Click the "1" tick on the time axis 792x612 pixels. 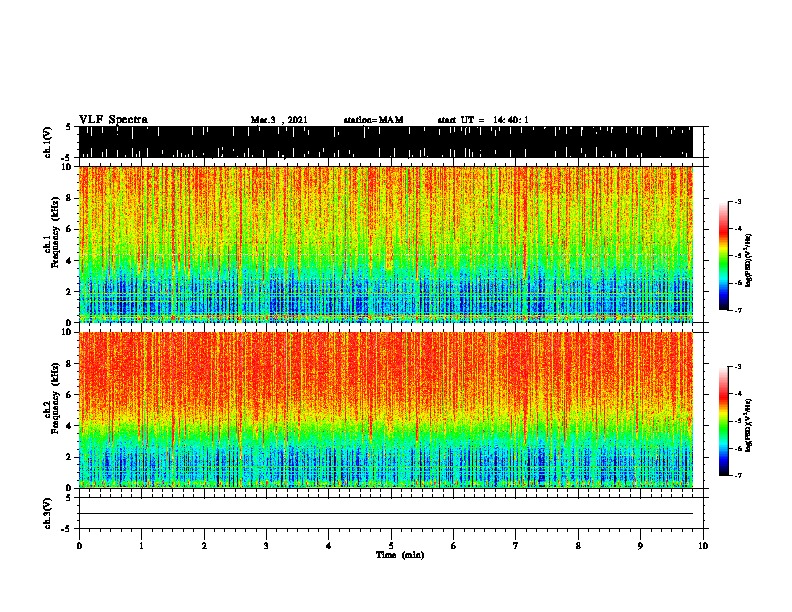pyautogui.click(x=141, y=546)
